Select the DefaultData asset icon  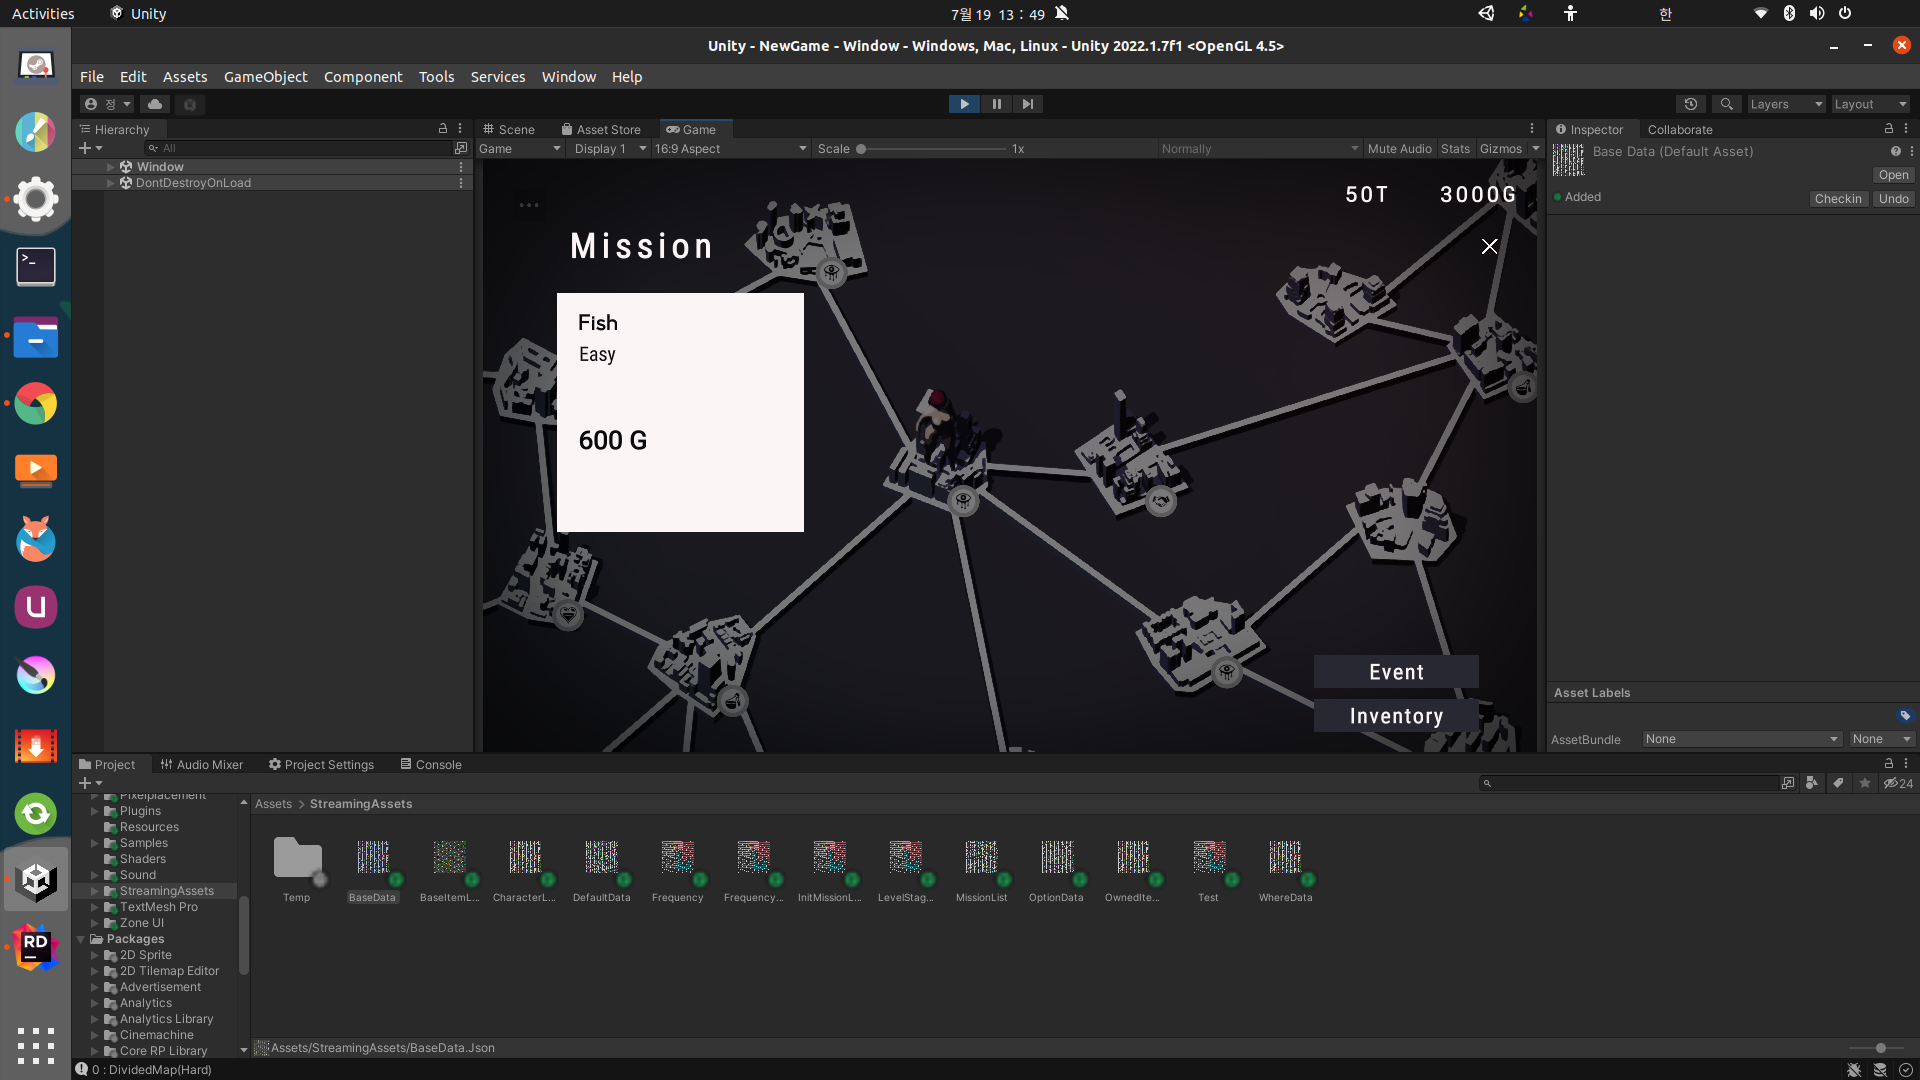point(601,857)
